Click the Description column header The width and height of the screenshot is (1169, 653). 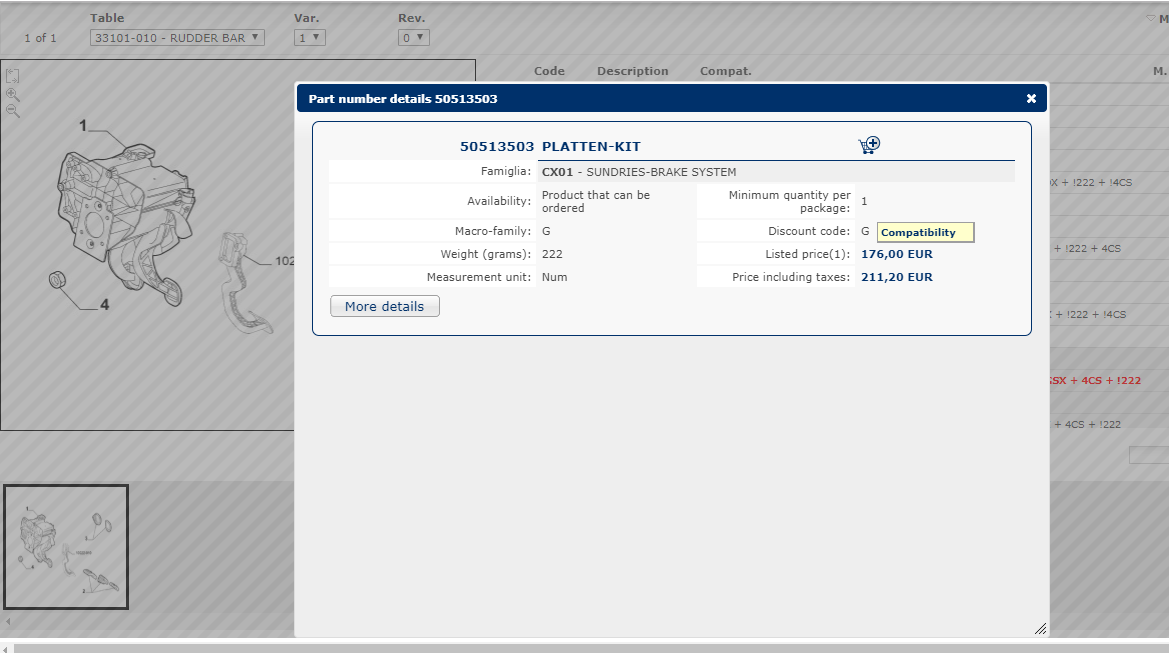coord(632,71)
